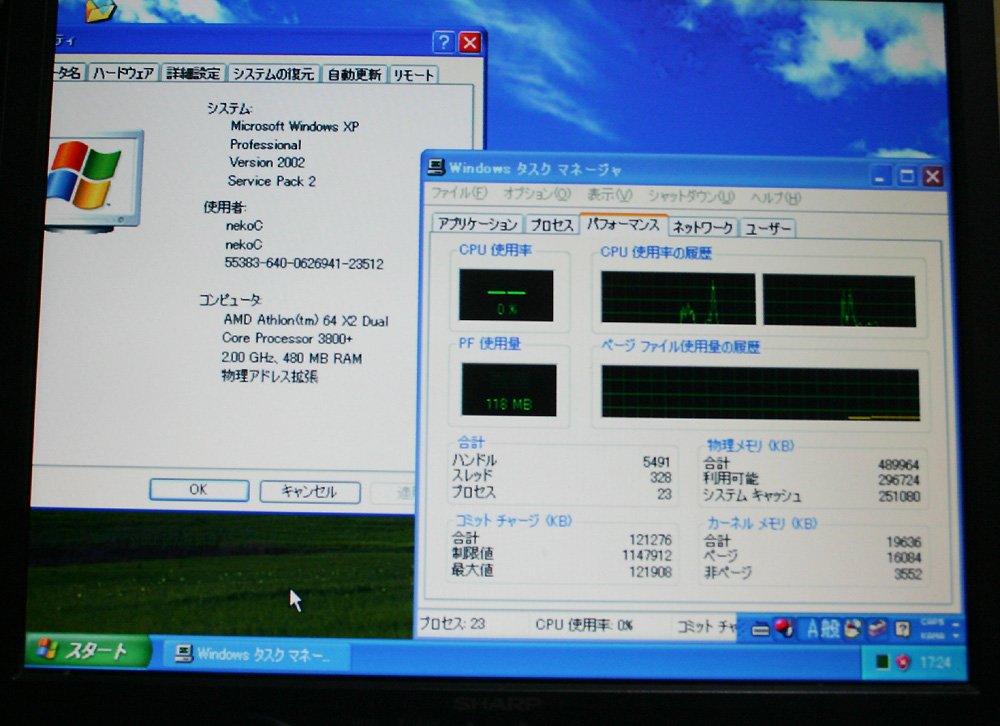Screen dimensions: 1000x726
Task: Switch to the プロセス tab
Action: 552,225
